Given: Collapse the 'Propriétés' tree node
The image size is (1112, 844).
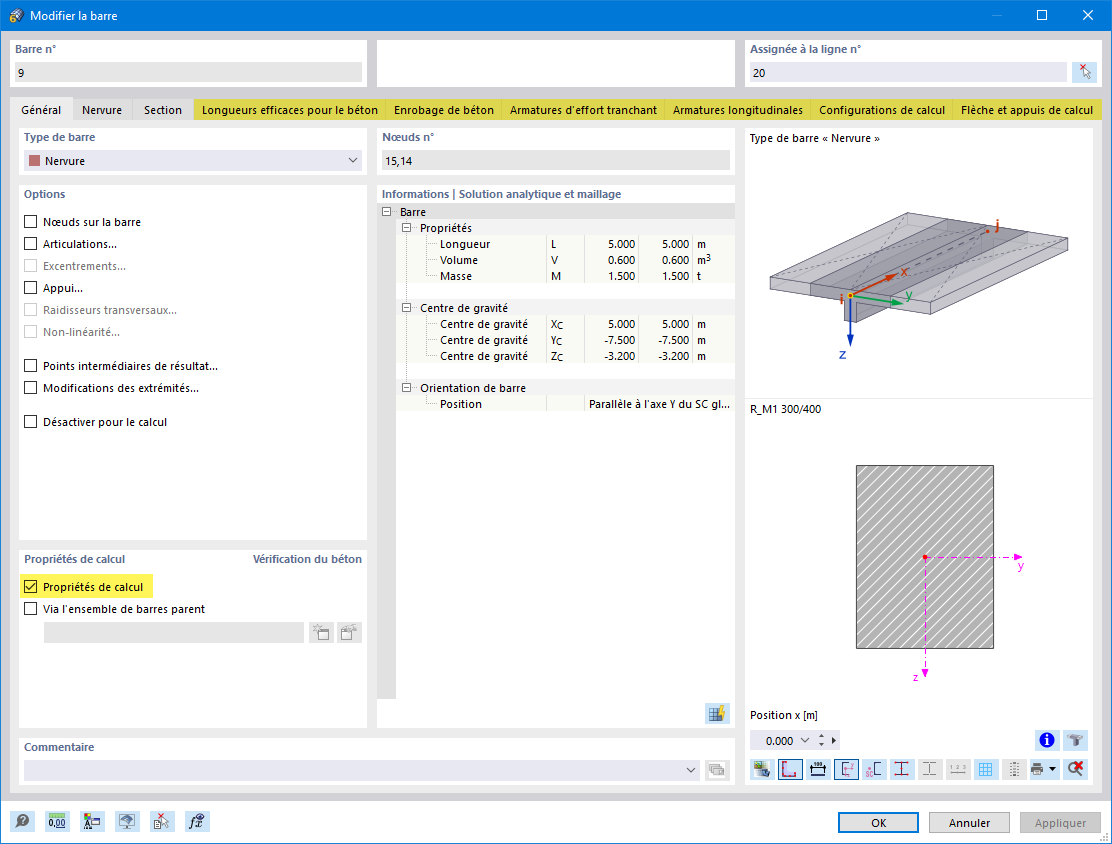Looking at the screenshot, I should pyautogui.click(x=406, y=228).
